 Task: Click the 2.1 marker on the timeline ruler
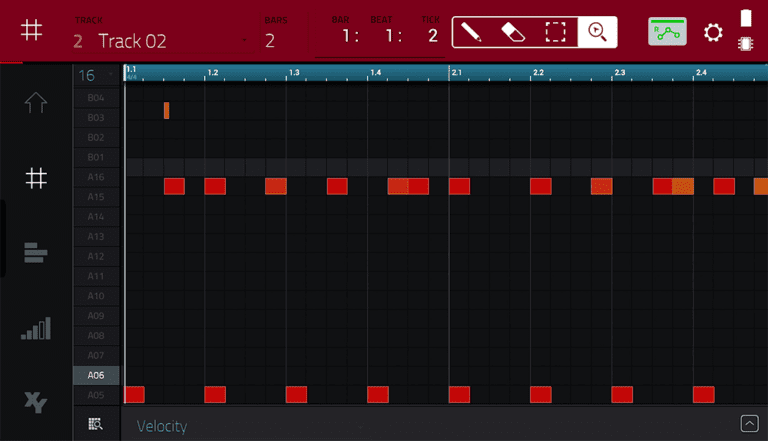[456, 73]
